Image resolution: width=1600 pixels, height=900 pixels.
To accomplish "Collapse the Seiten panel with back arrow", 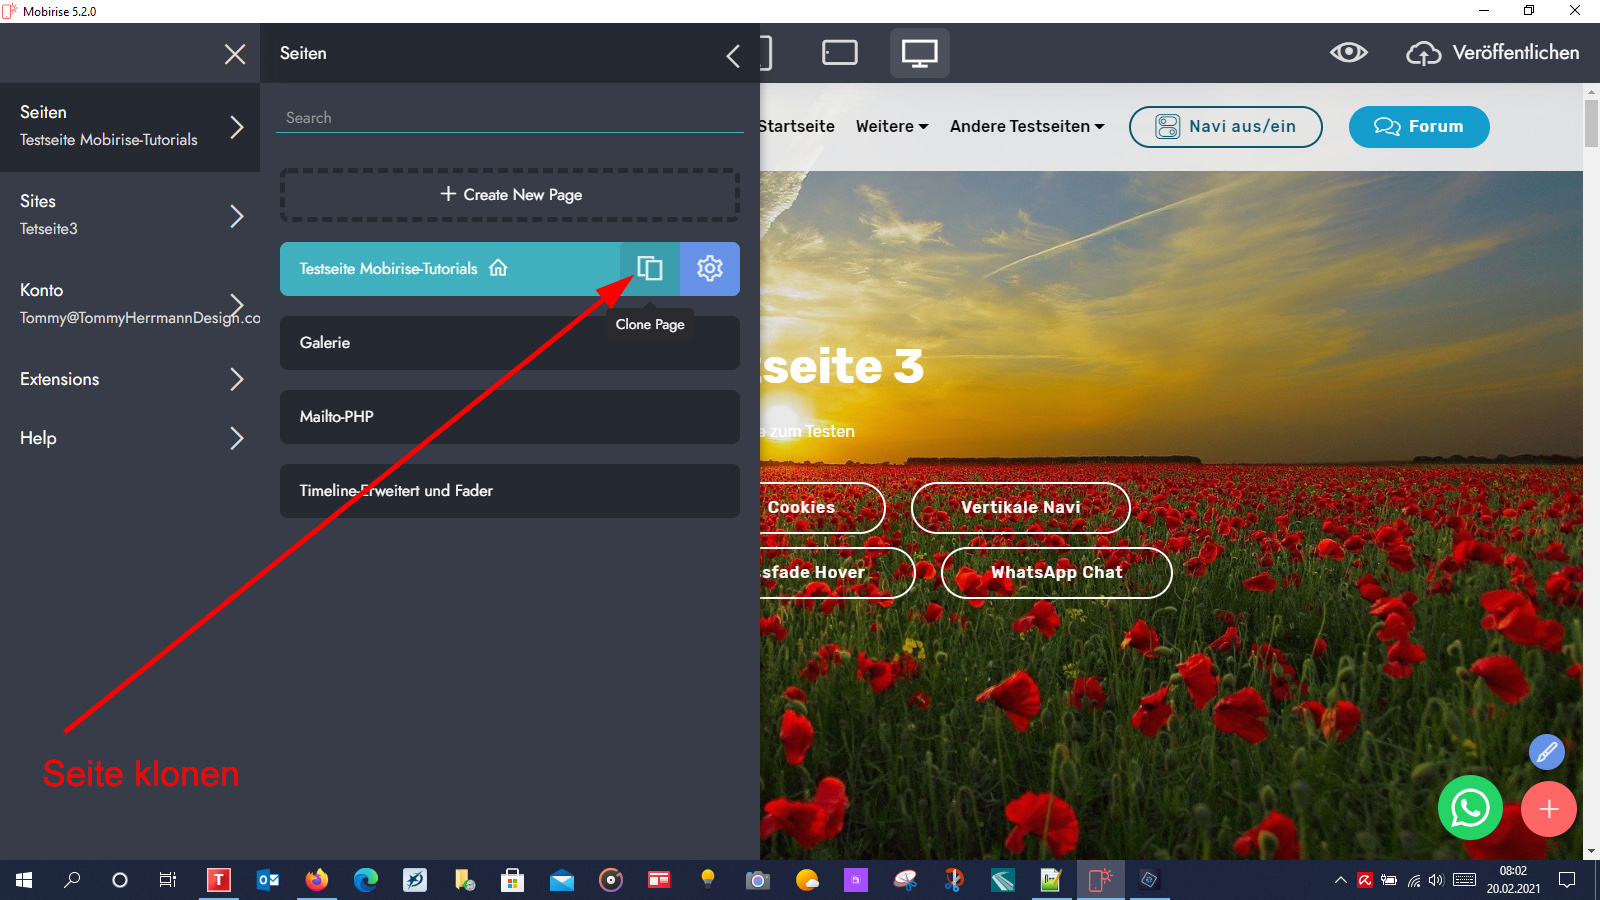I will [733, 55].
